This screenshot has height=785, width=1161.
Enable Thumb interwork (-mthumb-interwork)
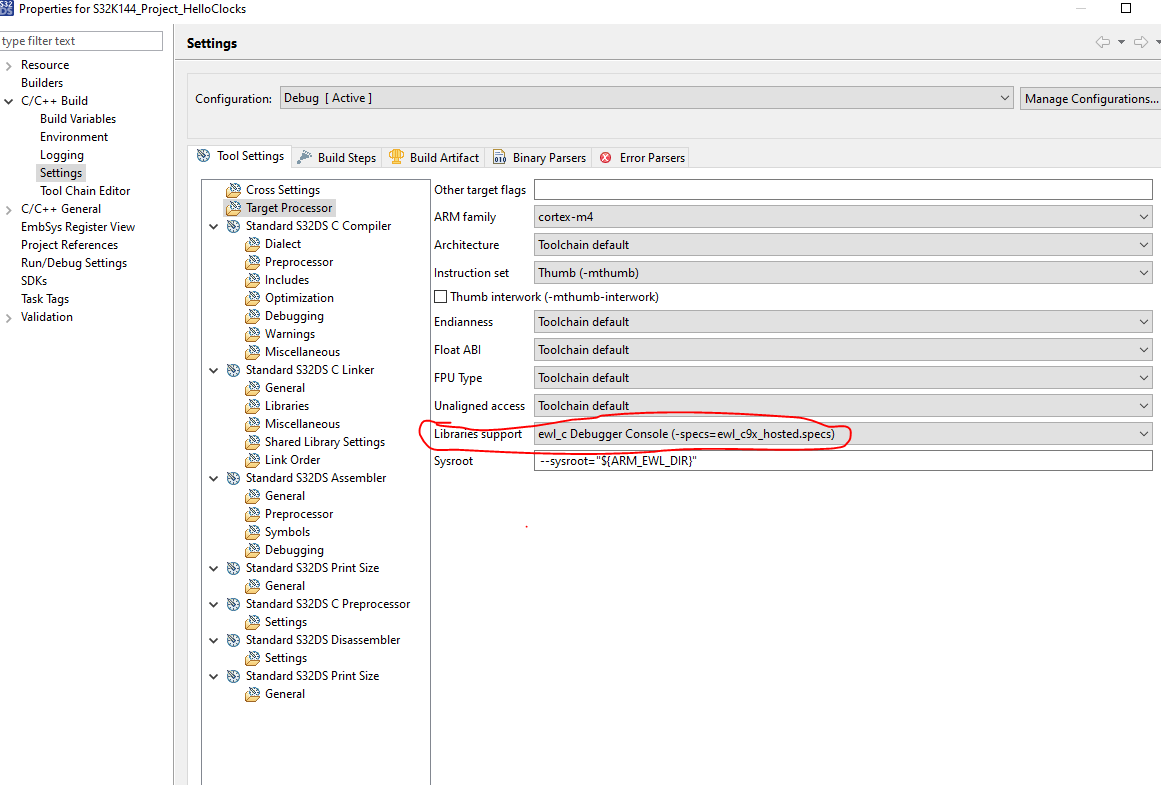point(440,296)
